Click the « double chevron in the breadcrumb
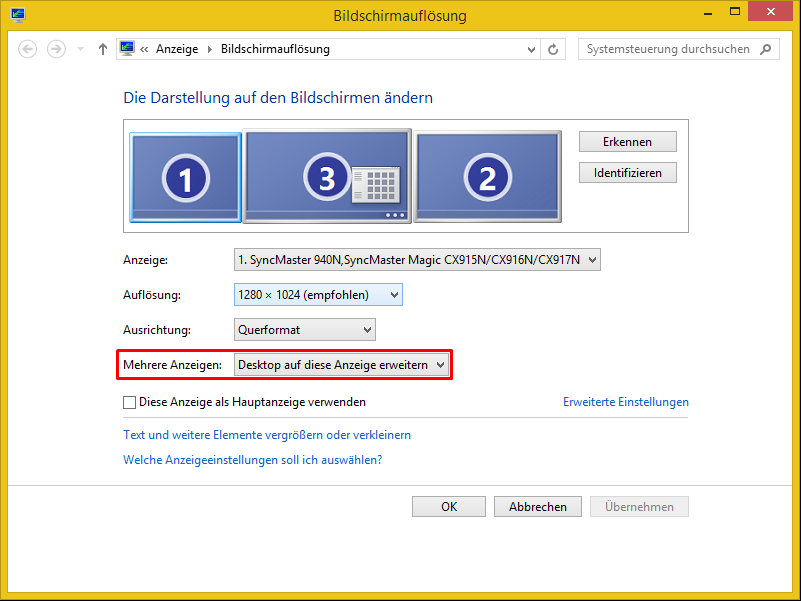The height and width of the screenshot is (601, 801). [x=146, y=48]
